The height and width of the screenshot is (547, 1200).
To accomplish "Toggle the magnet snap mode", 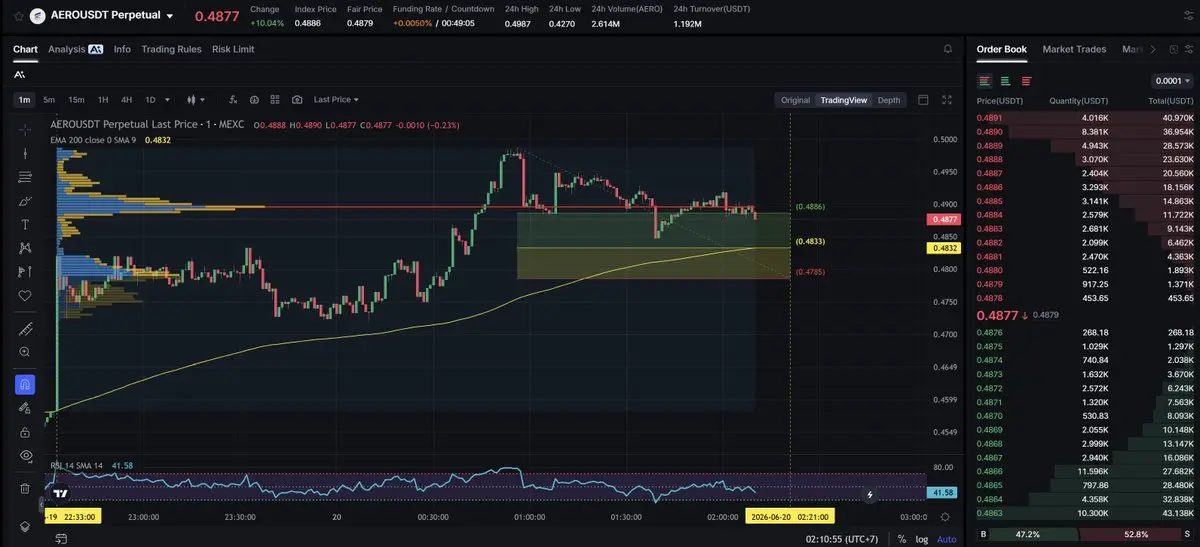I will pyautogui.click(x=25, y=384).
